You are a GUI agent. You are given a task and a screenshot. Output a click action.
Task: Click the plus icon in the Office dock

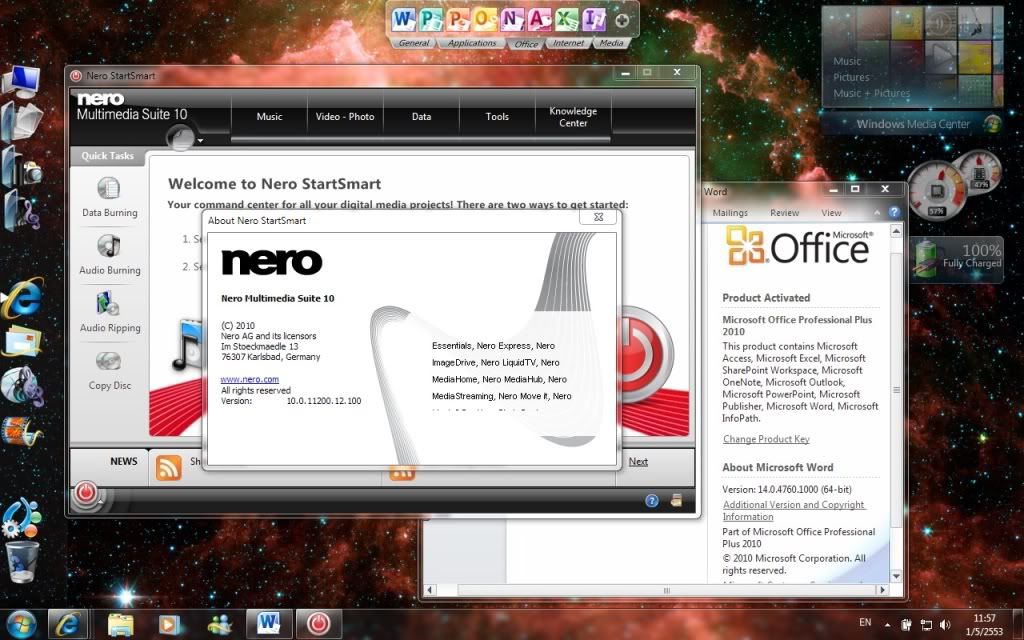click(x=622, y=21)
